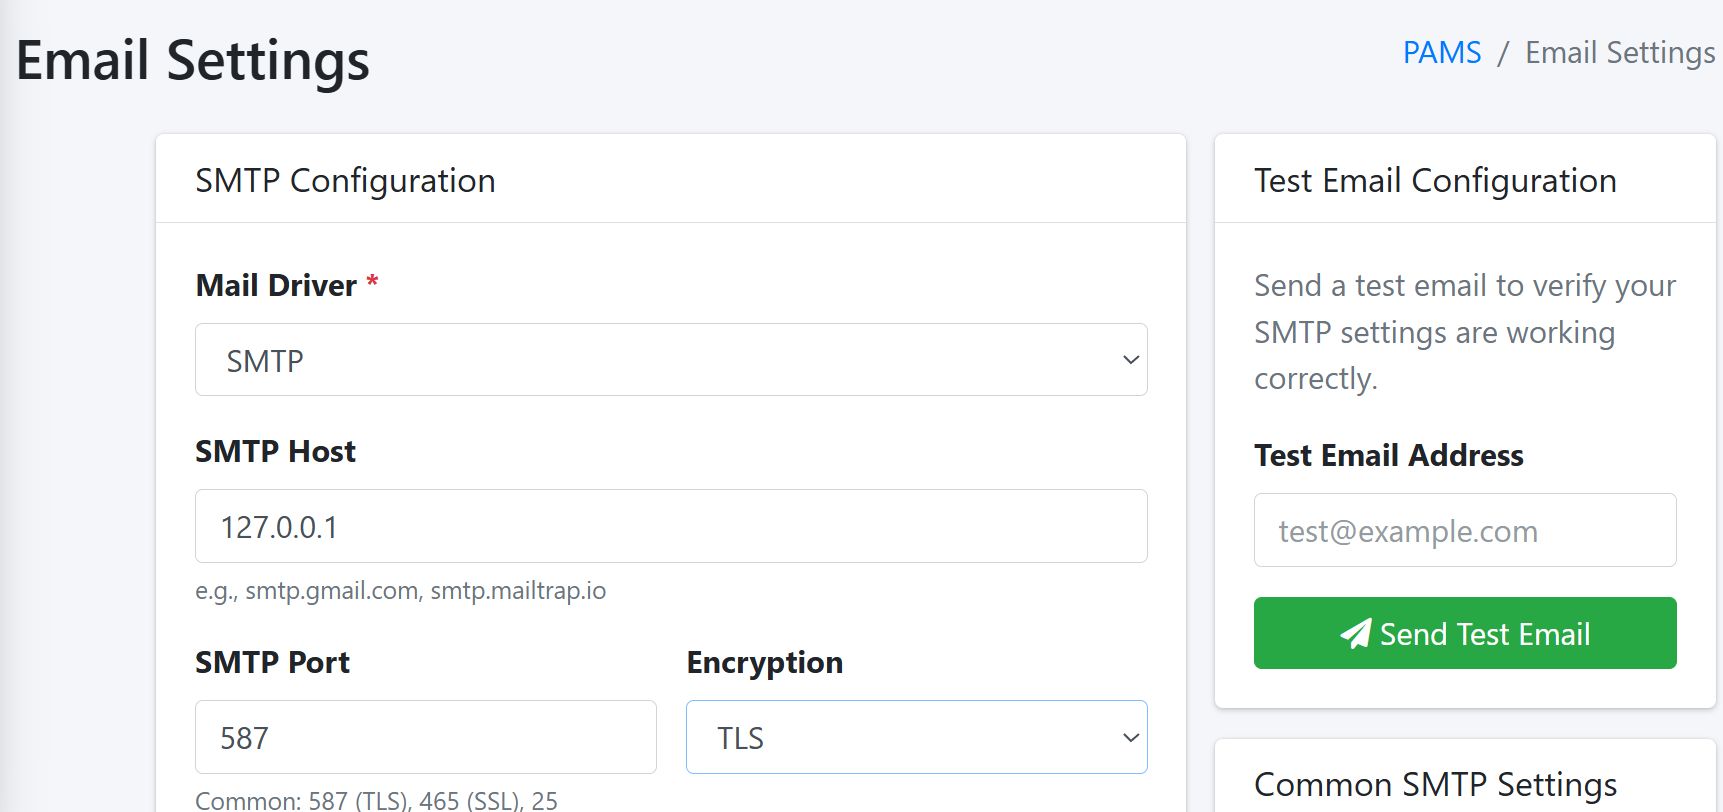
Task: Click the common ports hint below SMTP Port
Action: 376,800
